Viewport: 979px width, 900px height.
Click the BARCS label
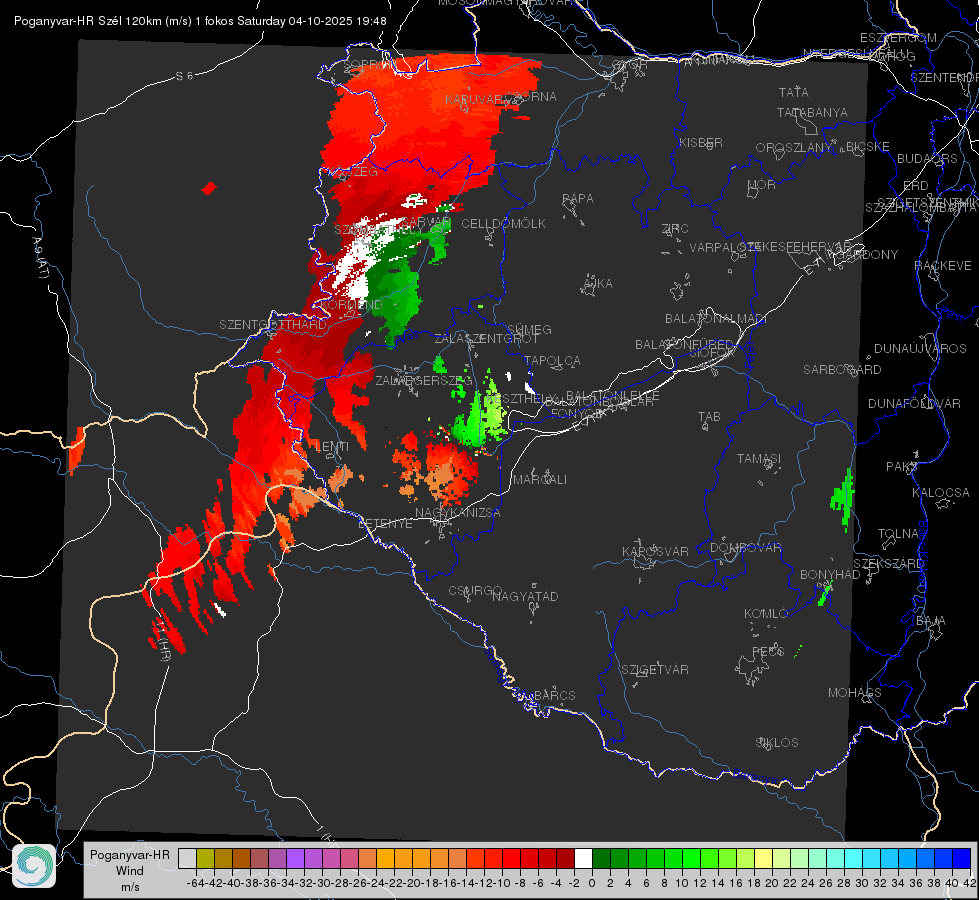[554, 695]
